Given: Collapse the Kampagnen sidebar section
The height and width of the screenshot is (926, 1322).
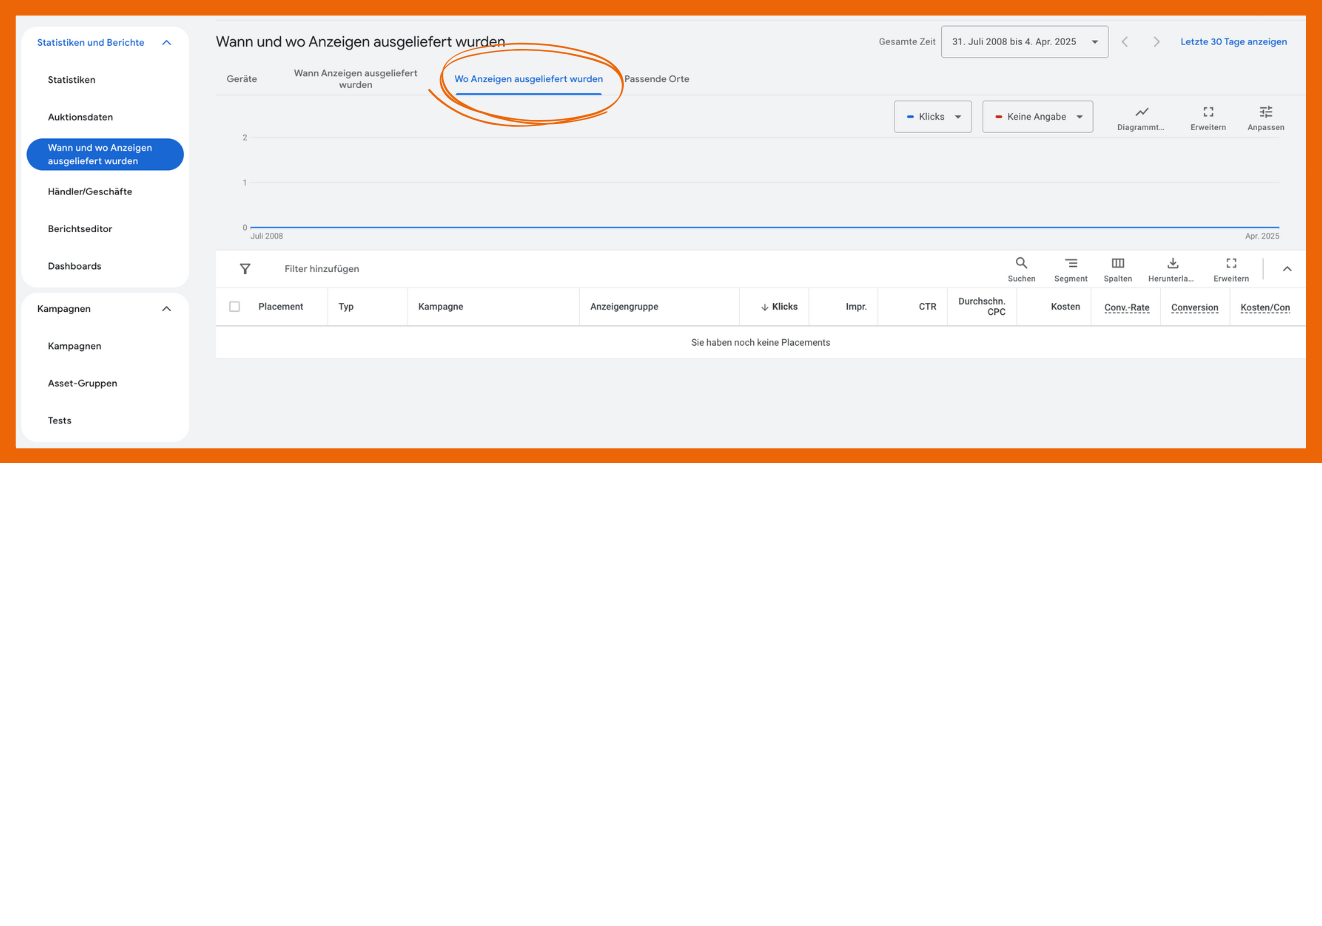Looking at the screenshot, I should click(x=166, y=309).
